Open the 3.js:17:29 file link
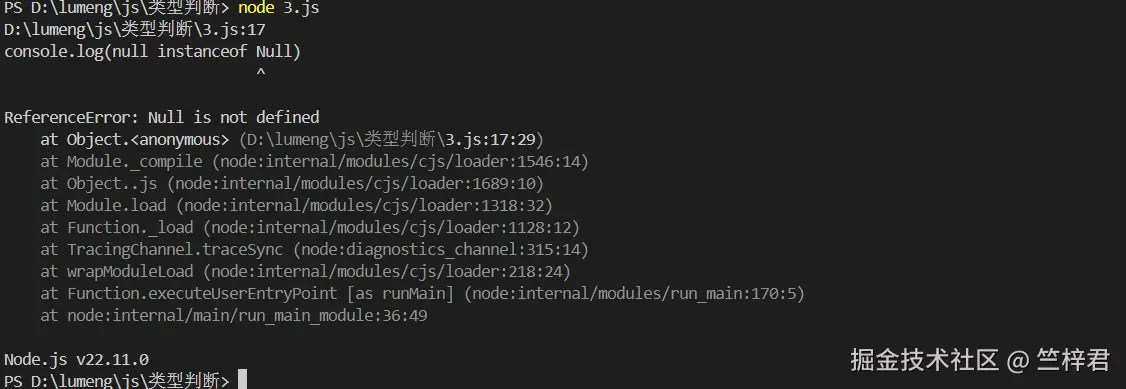Viewport: 1126px width, 389px height. [x=490, y=139]
